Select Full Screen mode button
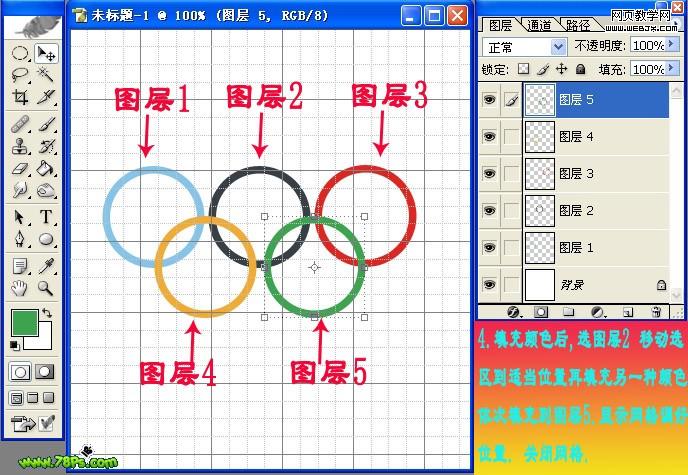 (49, 398)
